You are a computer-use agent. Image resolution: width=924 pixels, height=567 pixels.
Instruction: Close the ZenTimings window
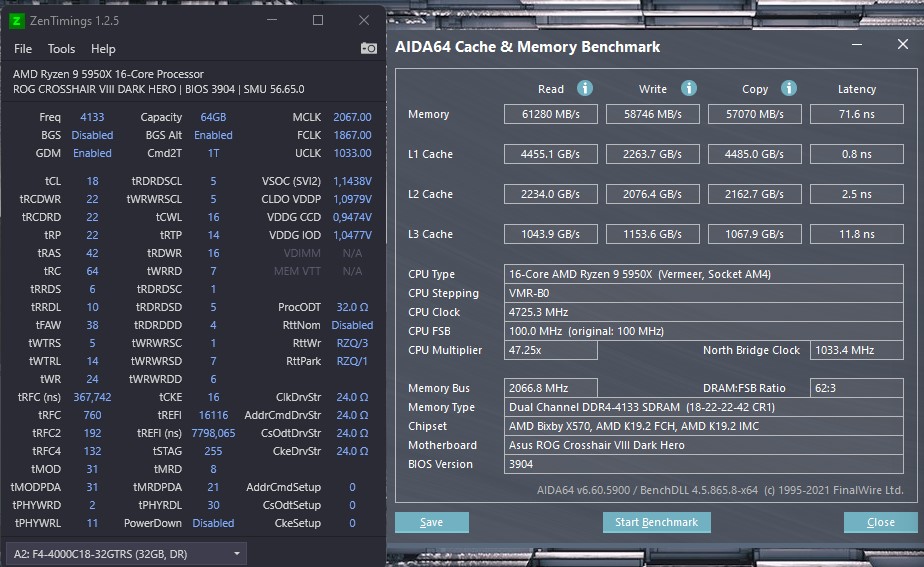[364, 20]
